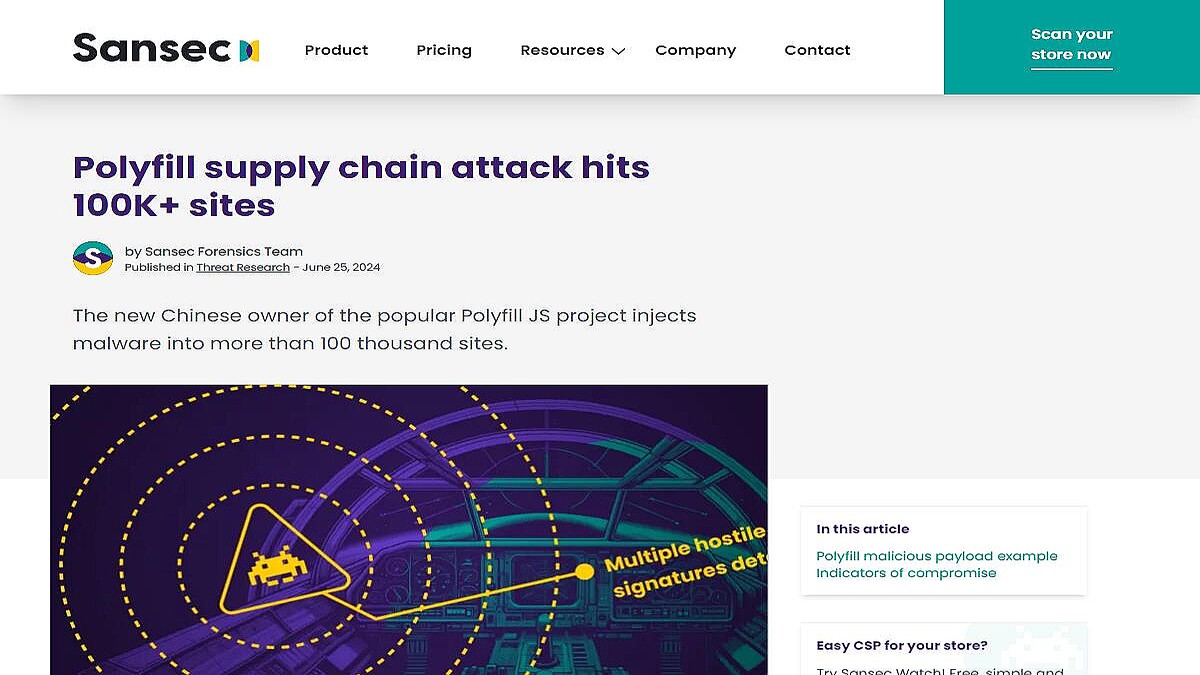This screenshot has width=1200, height=675.
Task: Click the Scan your store now button
Action: (x=1071, y=46)
